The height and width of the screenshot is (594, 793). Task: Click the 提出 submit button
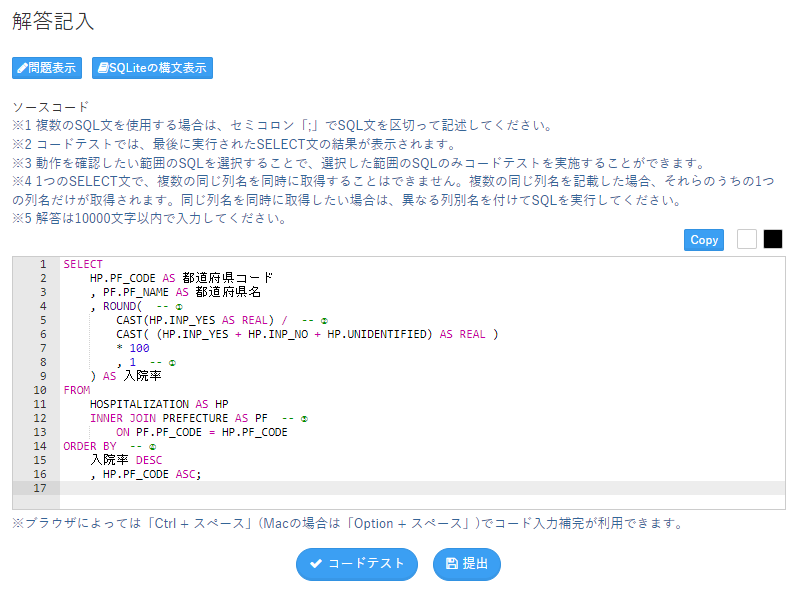(x=467, y=564)
